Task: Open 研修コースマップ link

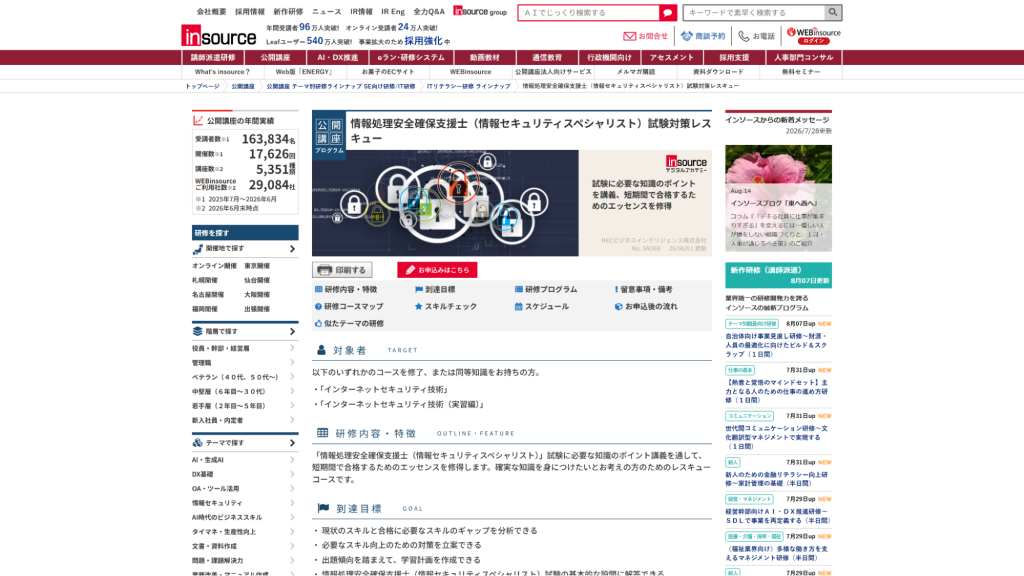Action: tap(349, 306)
